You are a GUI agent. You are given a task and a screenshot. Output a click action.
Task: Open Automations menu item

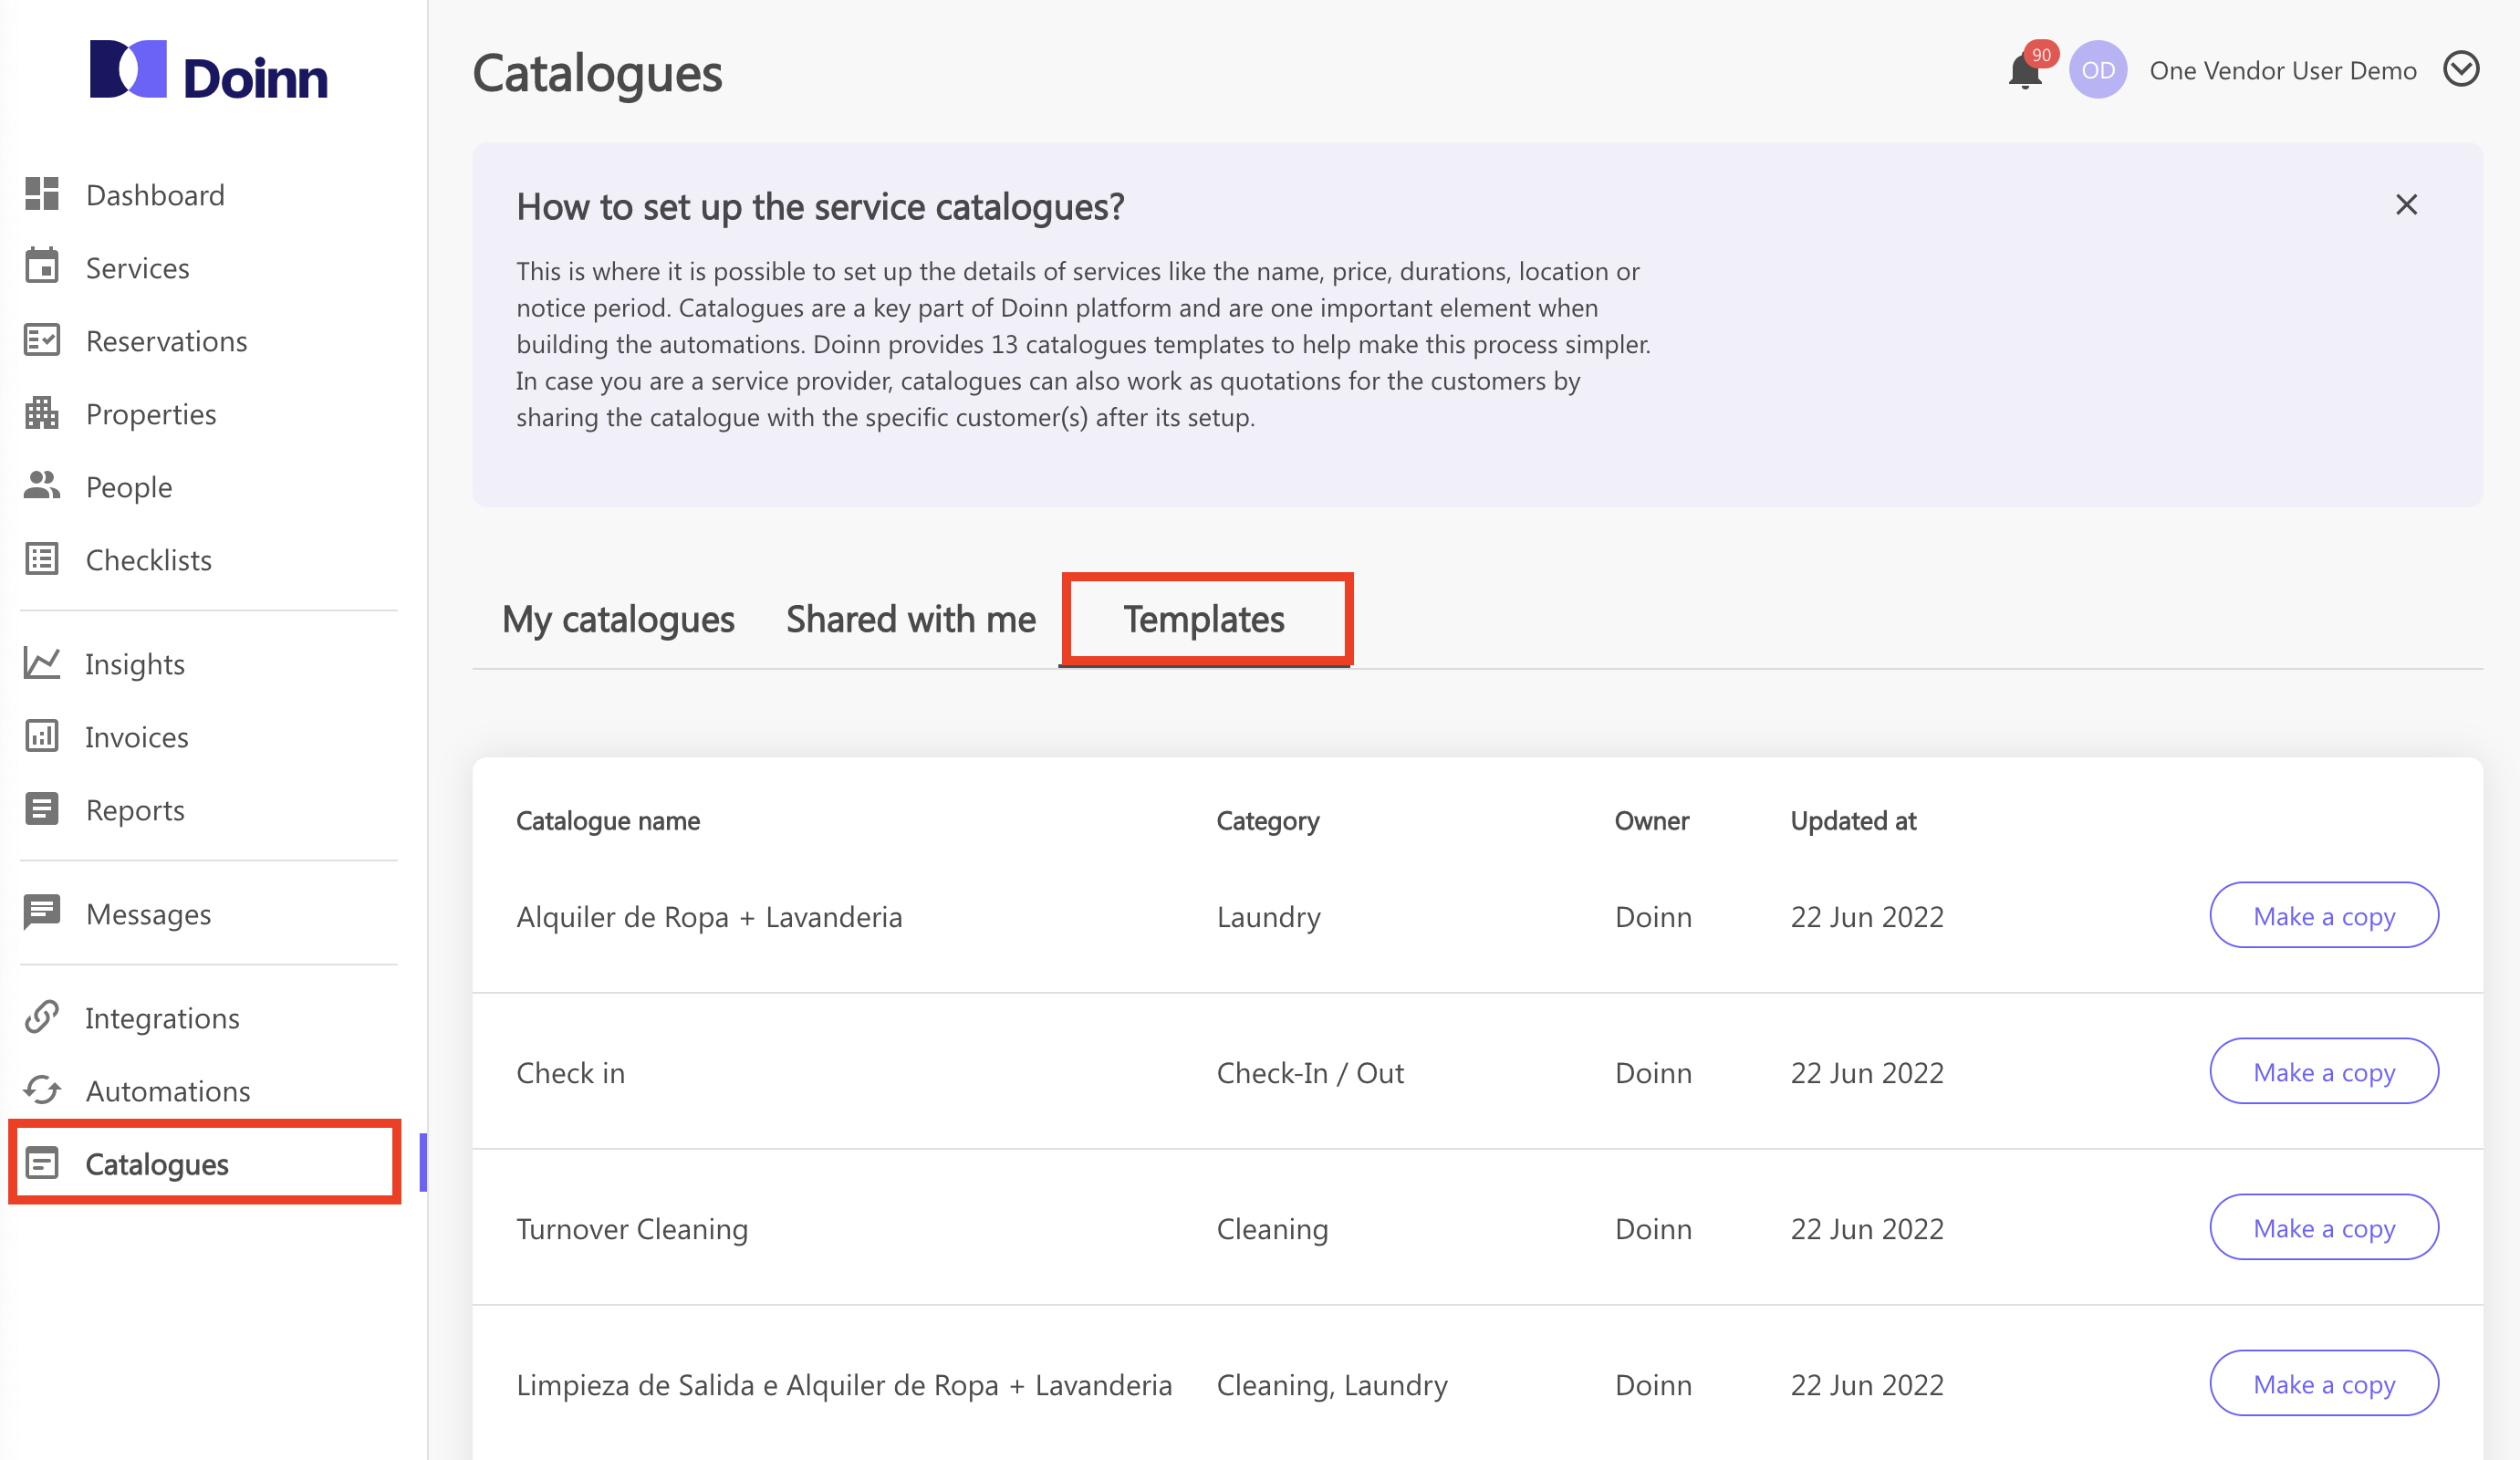[x=168, y=1090]
